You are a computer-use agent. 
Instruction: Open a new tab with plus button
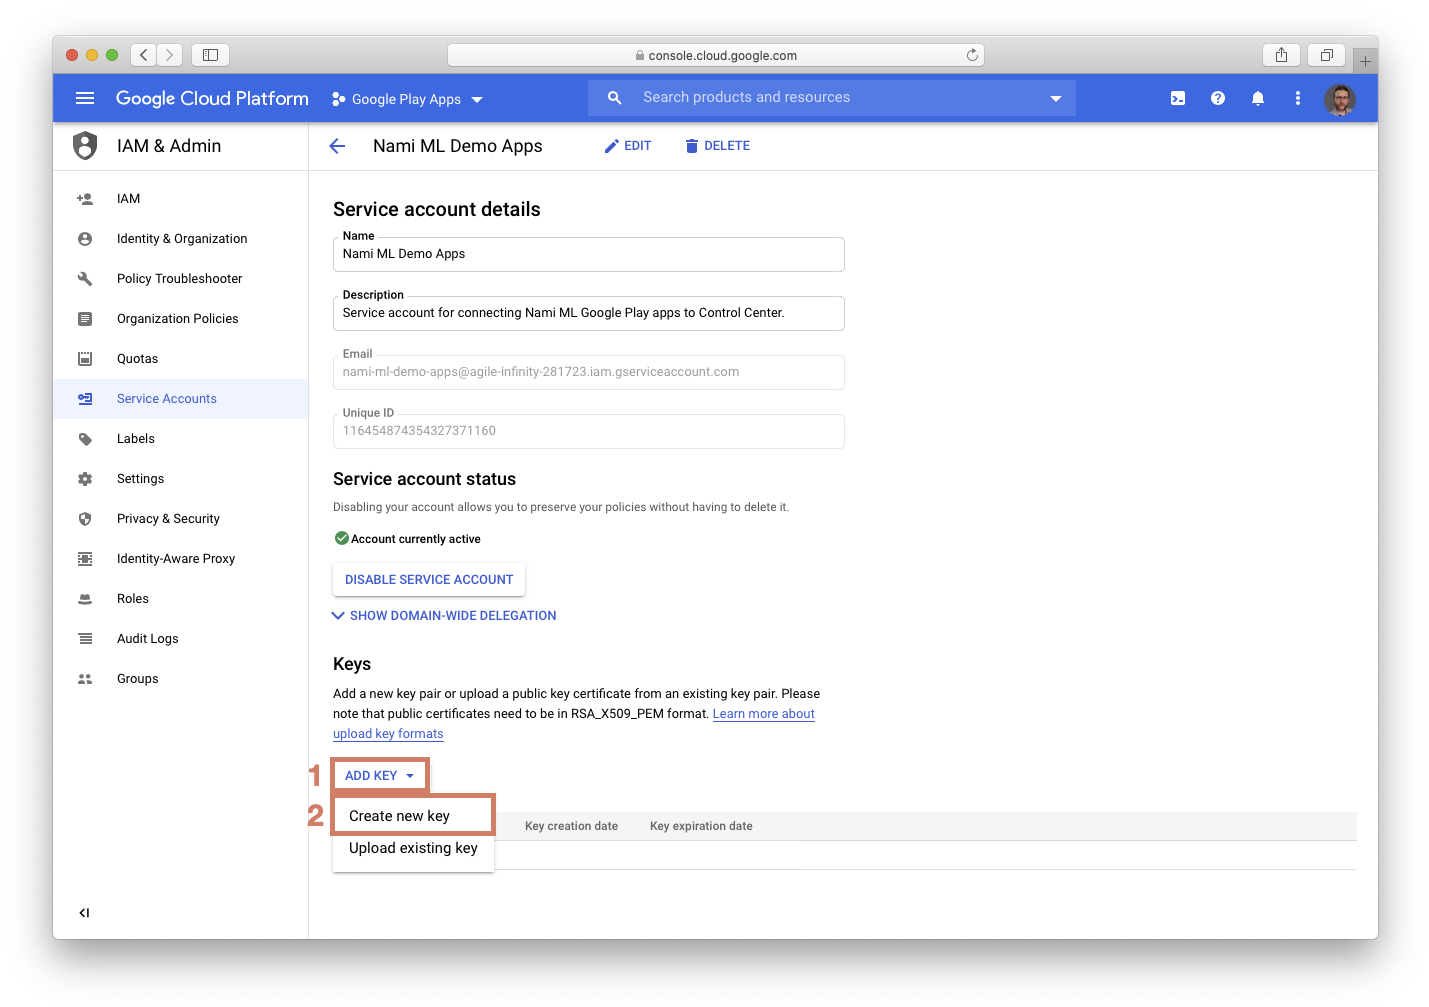pyautogui.click(x=1365, y=62)
